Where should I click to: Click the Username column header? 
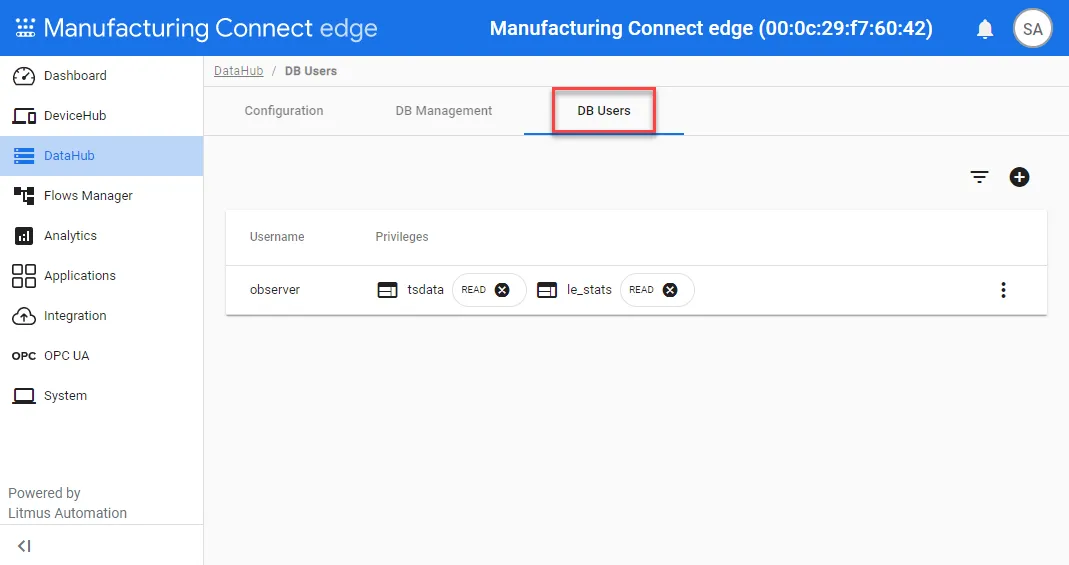(x=277, y=236)
